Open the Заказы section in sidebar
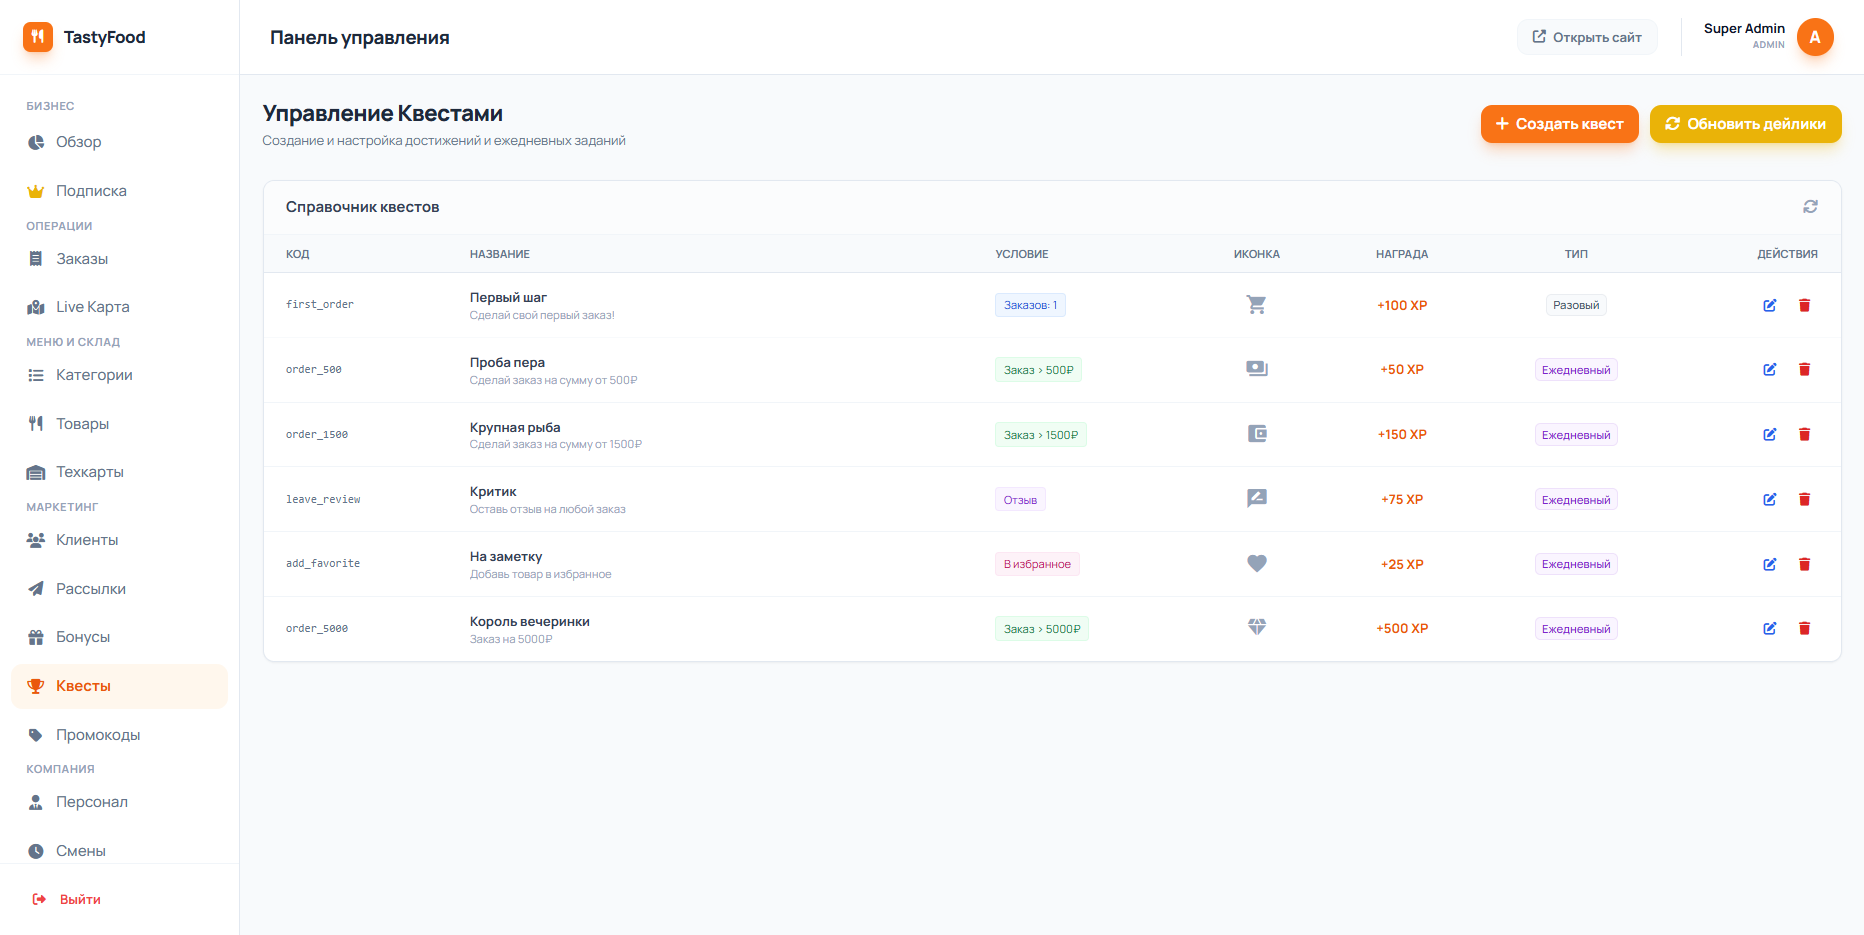Viewport: 1864px width, 935px height. [82, 259]
